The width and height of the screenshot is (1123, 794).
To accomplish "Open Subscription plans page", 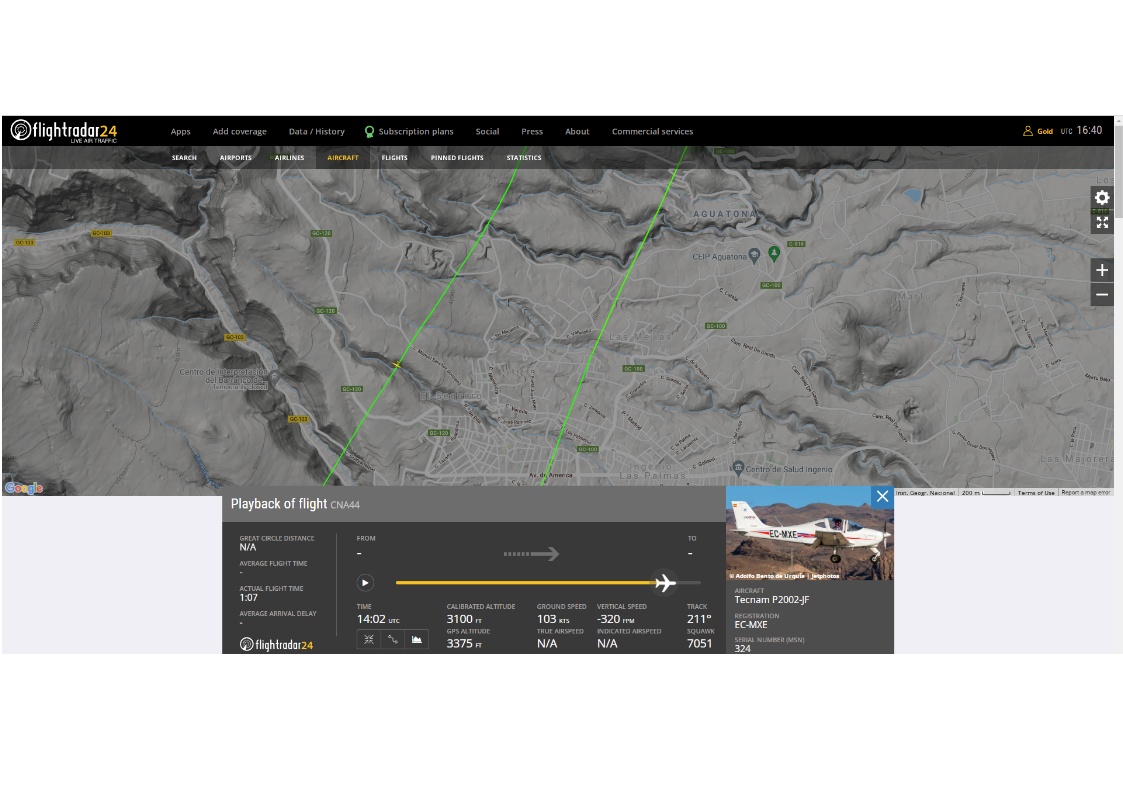I will [x=415, y=132].
